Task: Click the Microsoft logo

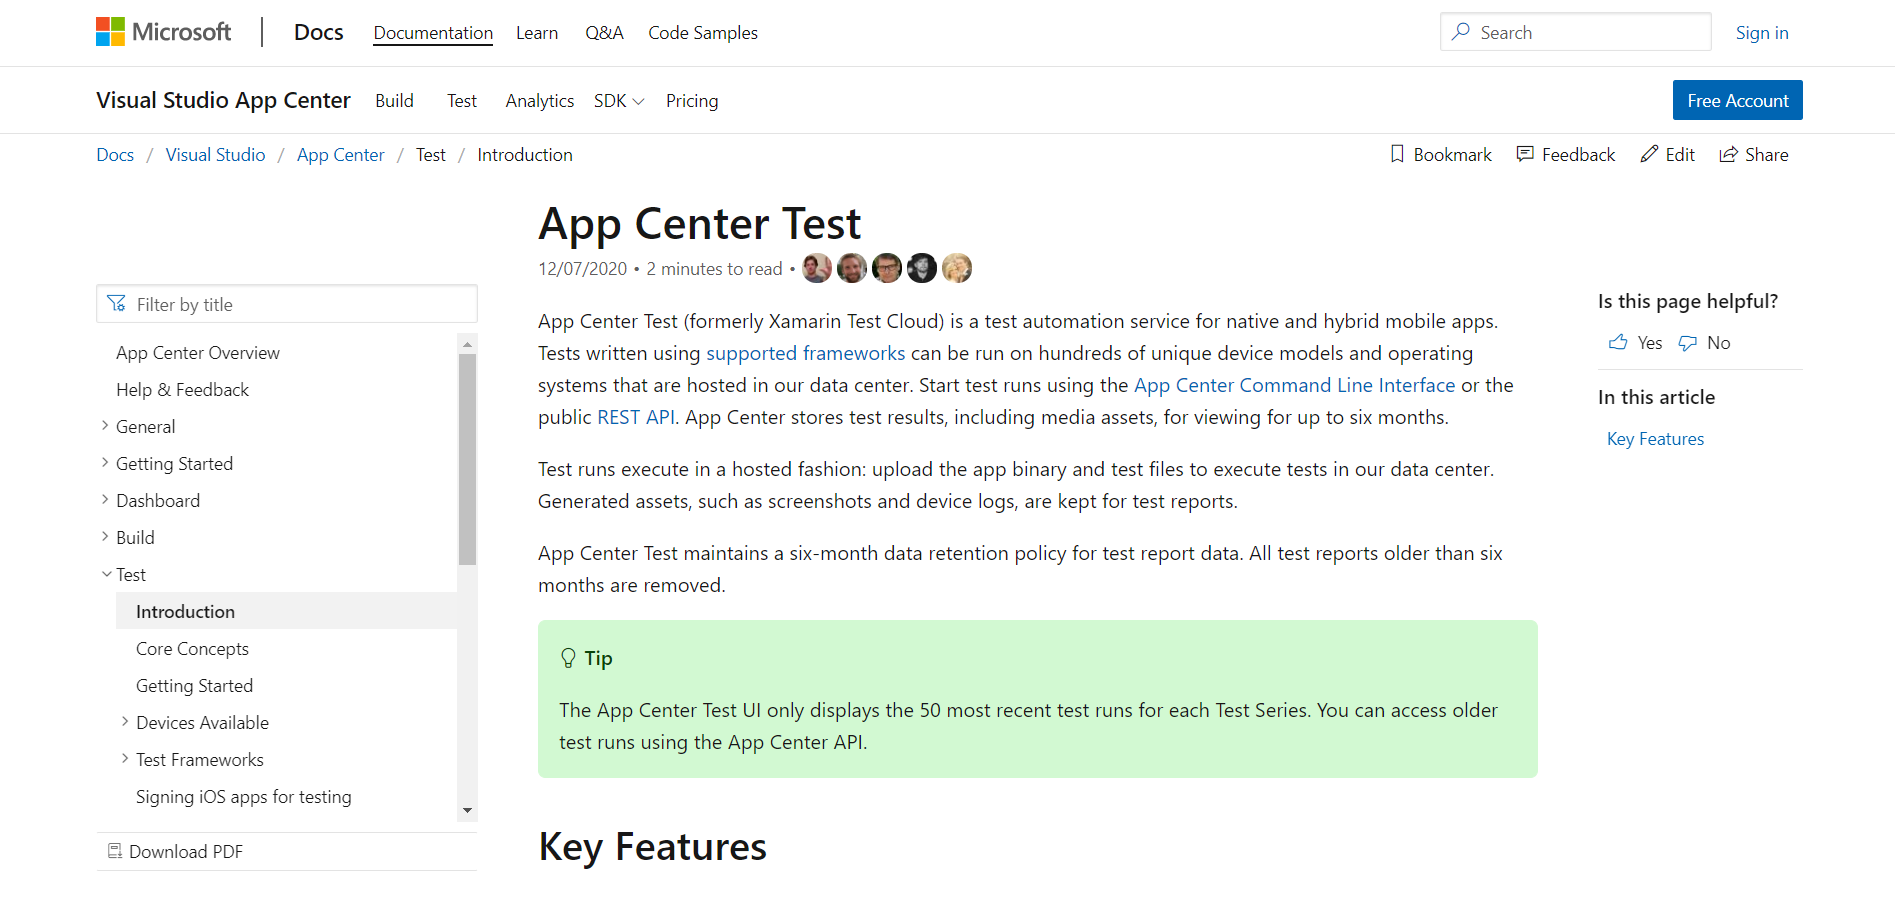Action: pyautogui.click(x=163, y=32)
